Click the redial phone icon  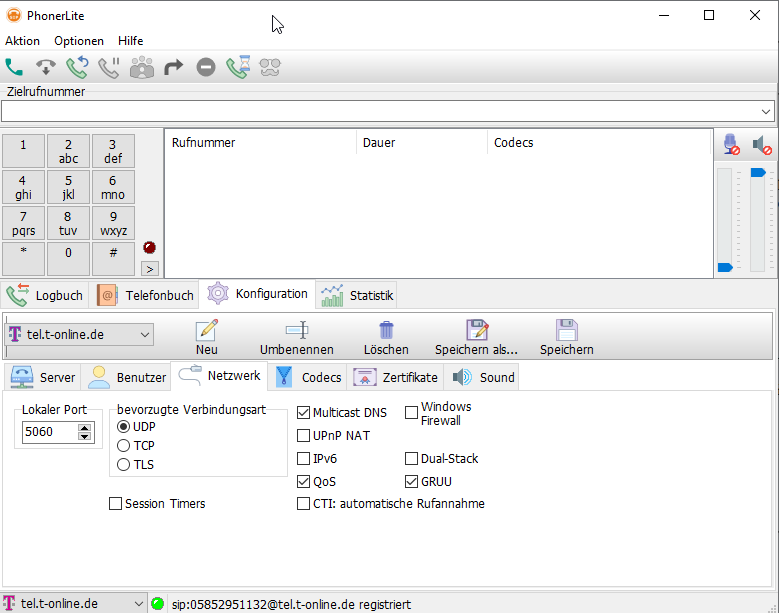(x=77, y=68)
